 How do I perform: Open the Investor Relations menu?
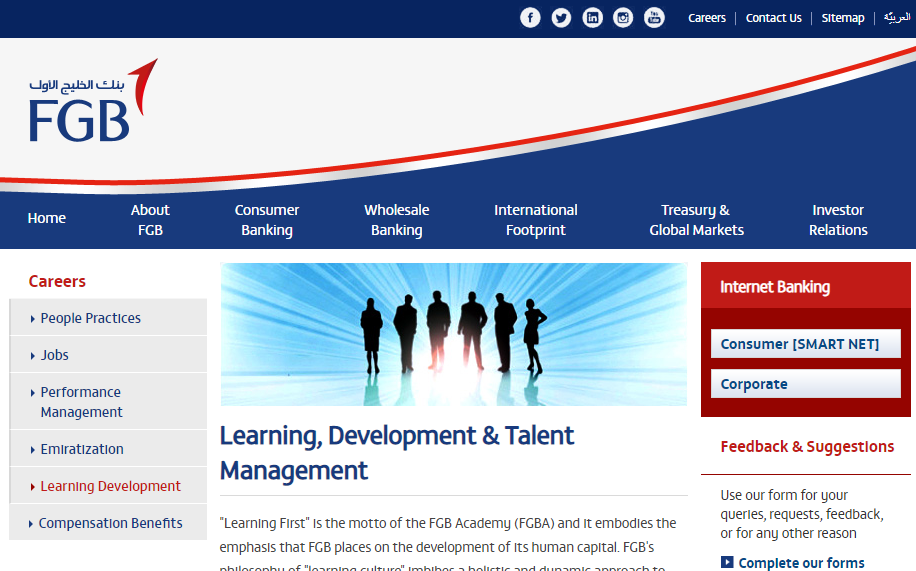[x=838, y=220]
